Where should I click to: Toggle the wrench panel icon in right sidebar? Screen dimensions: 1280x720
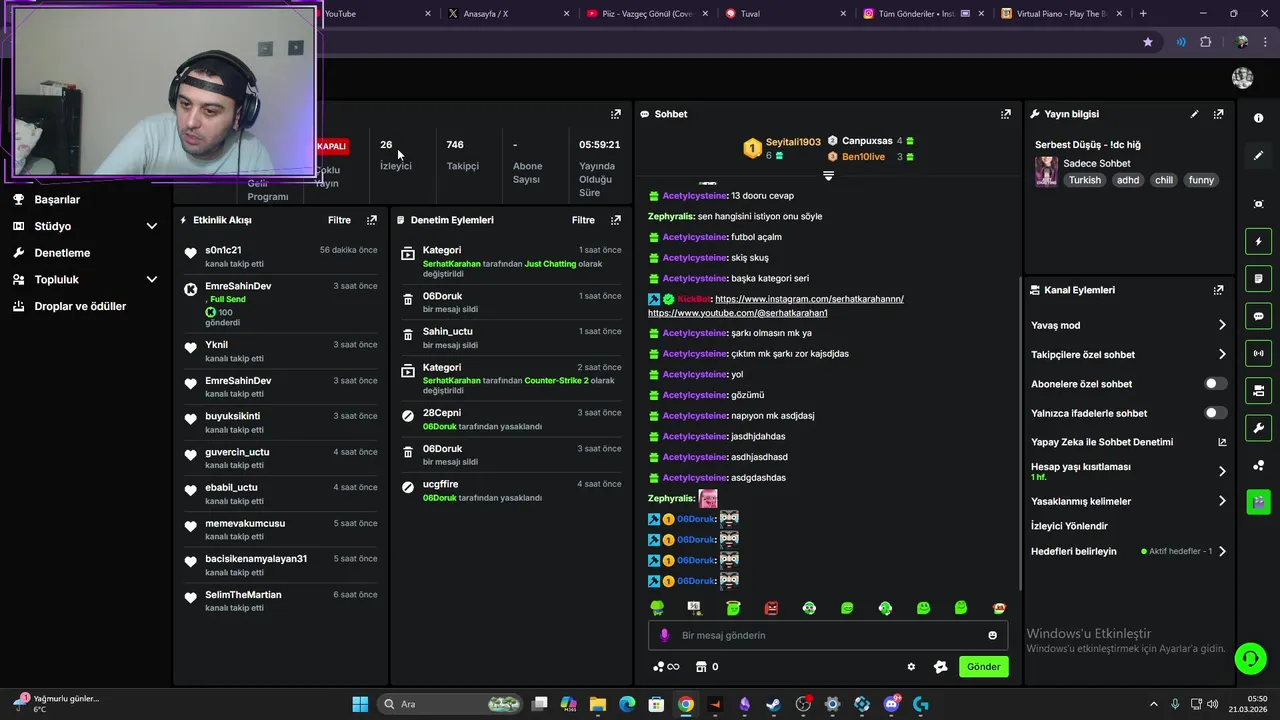point(1258,428)
